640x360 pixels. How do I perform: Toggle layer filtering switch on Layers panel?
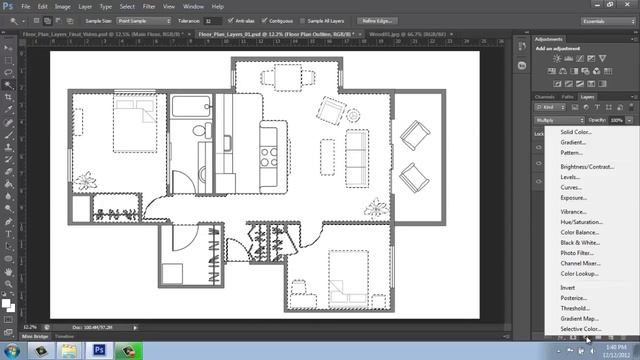[x=631, y=107]
